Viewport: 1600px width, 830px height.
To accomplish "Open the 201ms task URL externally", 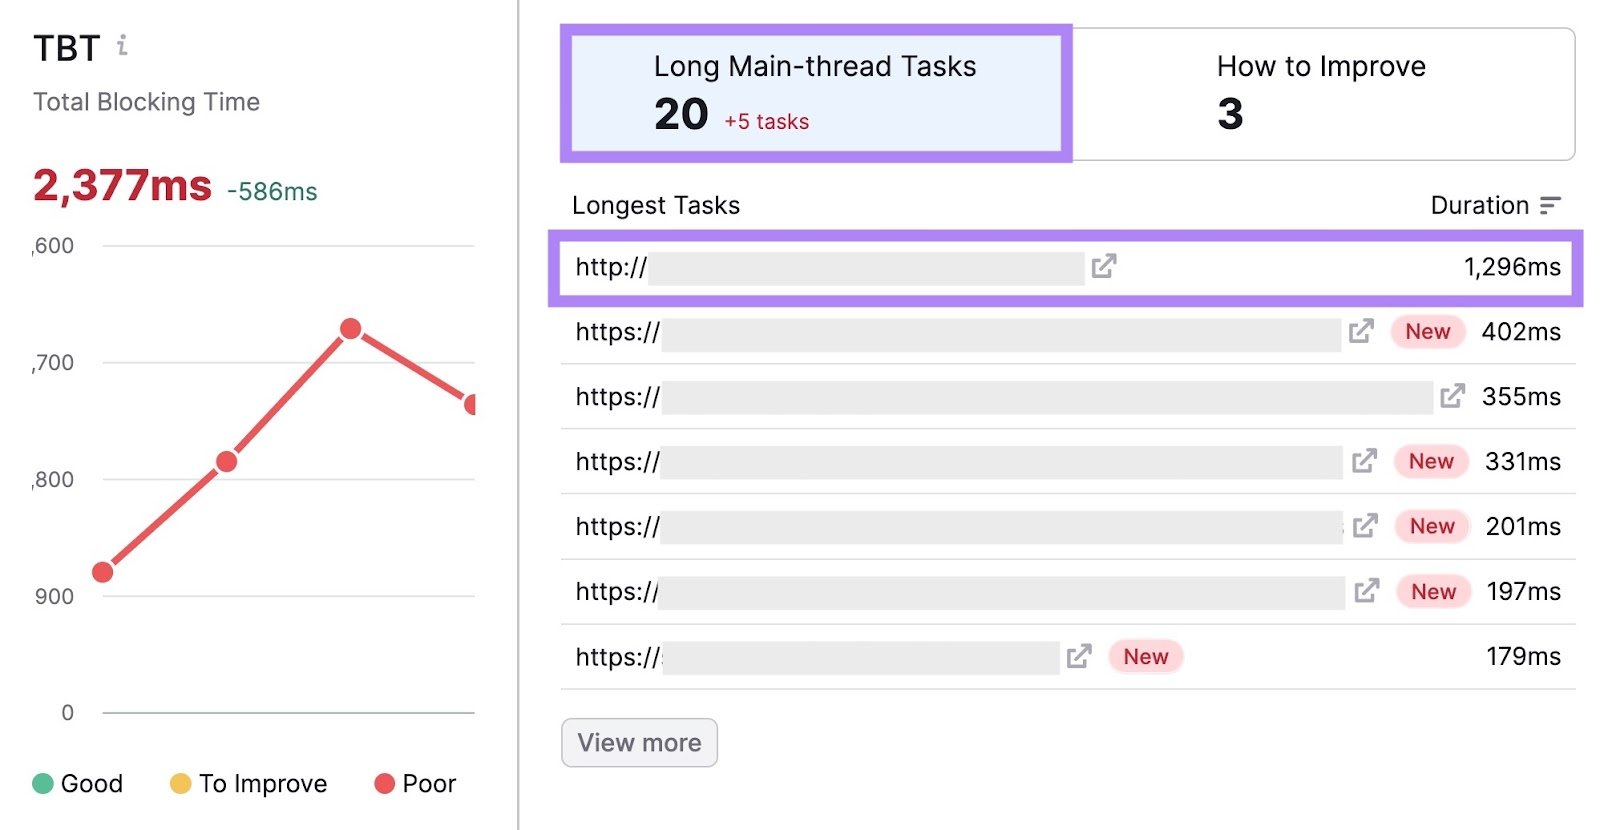I will pos(1367,526).
